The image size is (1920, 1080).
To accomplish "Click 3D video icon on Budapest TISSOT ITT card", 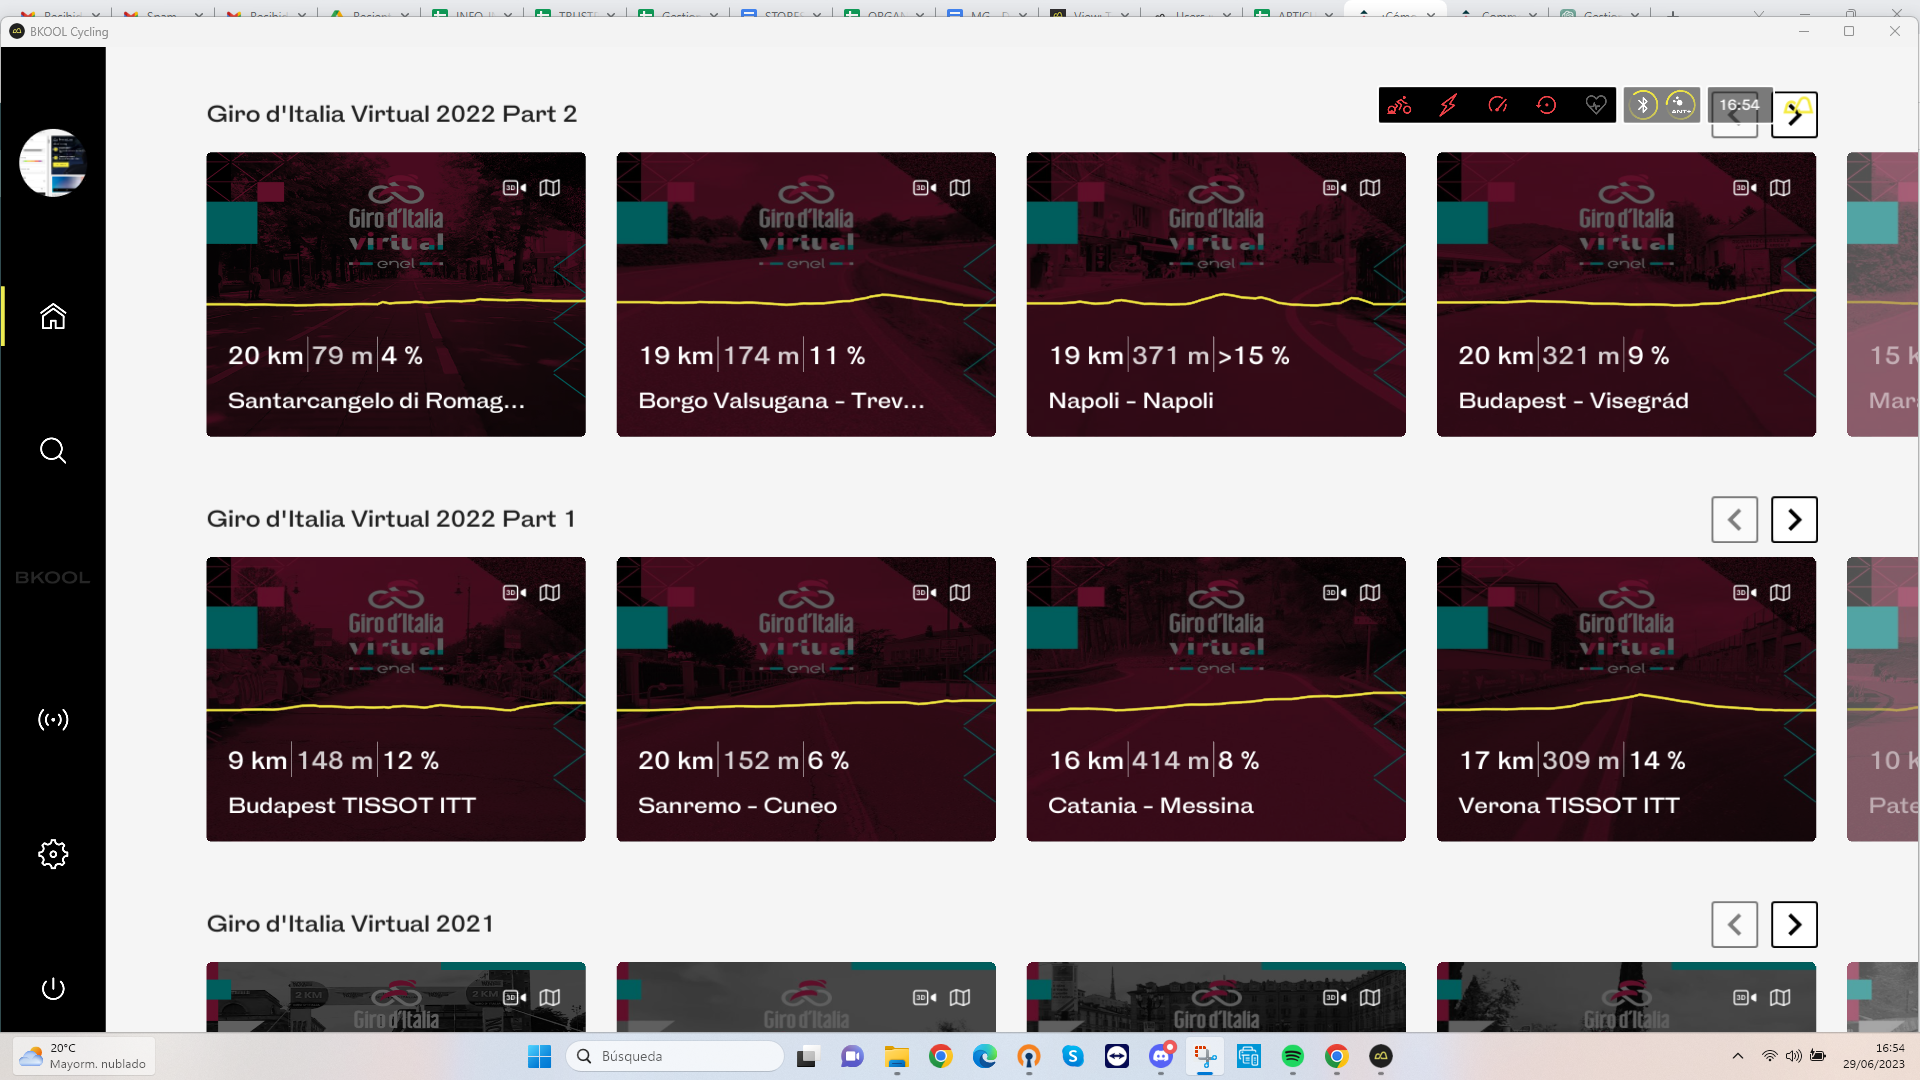I will [x=514, y=593].
